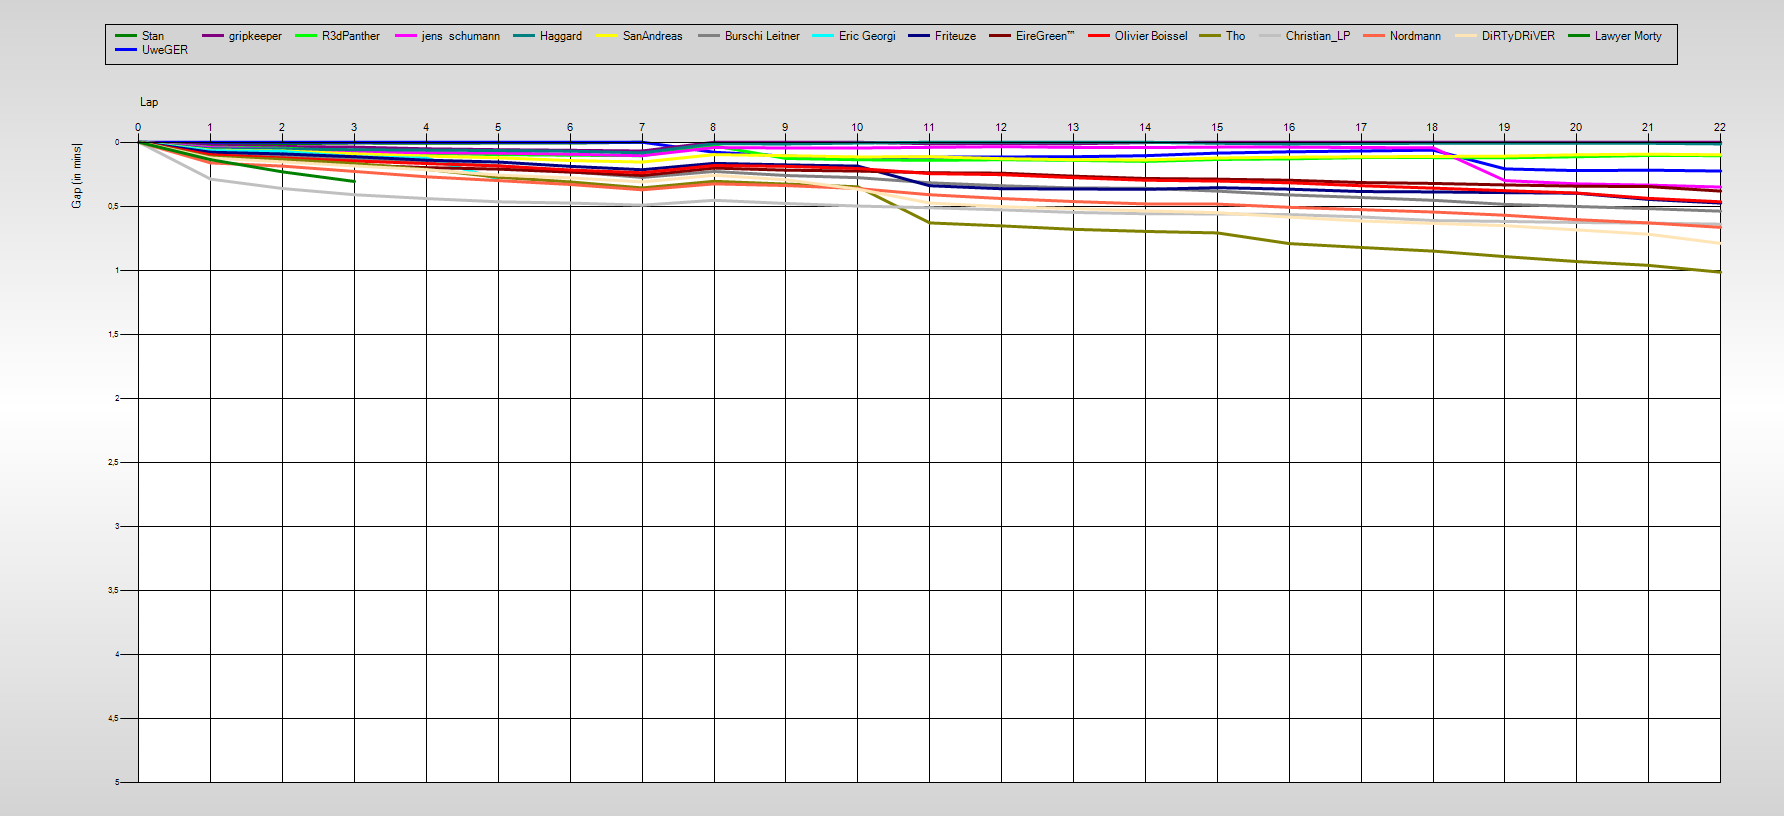Click the blue line swatch beside UweGER
The width and height of the screenshot is (1784, 816).
click(x=126, y=50)
